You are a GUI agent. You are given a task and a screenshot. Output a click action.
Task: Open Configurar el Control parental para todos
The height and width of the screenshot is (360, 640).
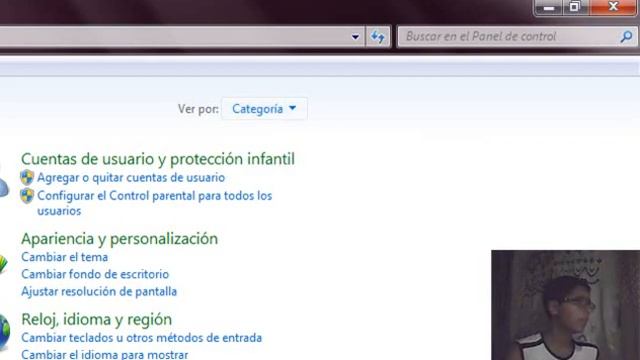click(154, 203)
